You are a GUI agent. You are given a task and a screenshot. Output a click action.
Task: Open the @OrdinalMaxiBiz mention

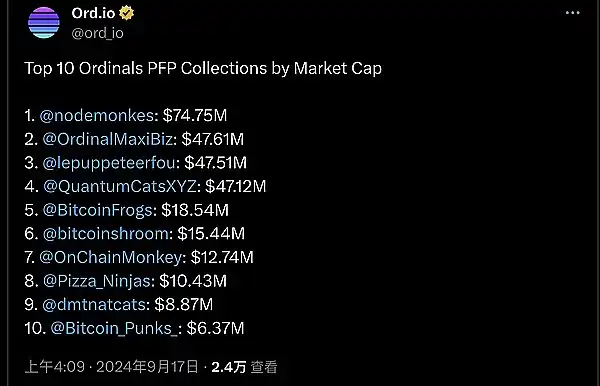click(108, 139)
